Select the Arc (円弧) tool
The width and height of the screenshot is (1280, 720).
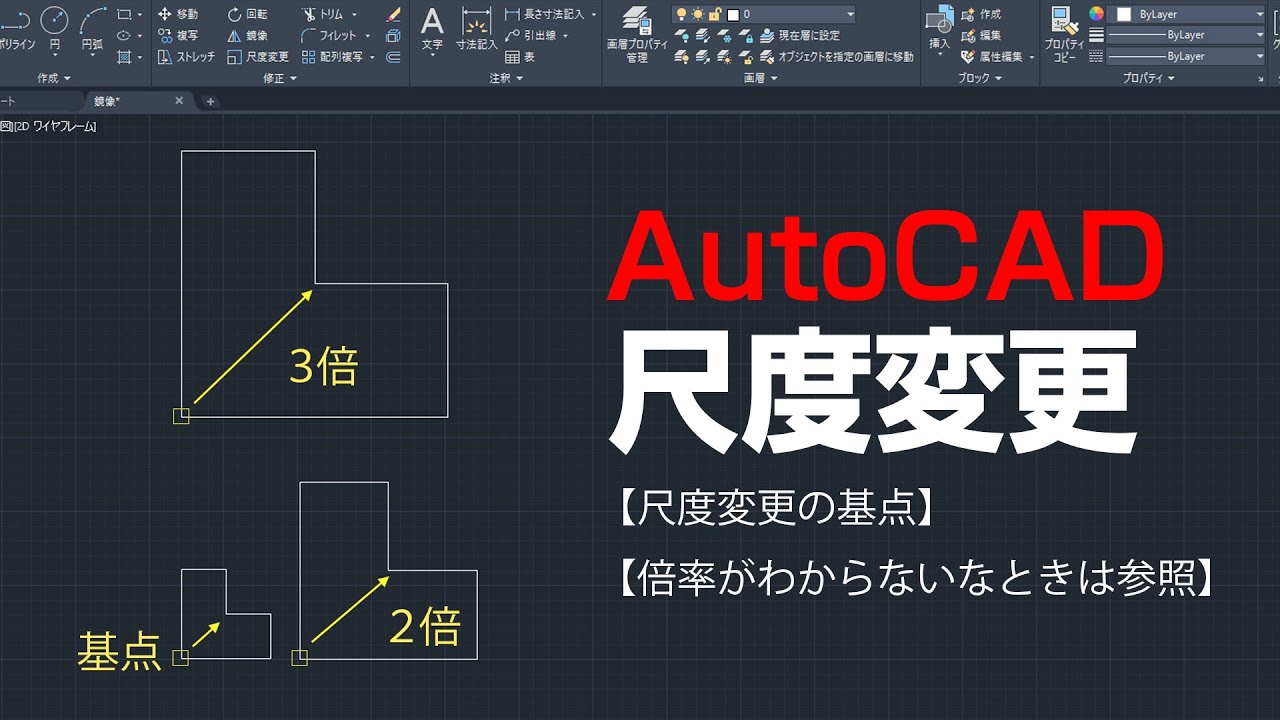coord(92,28)
